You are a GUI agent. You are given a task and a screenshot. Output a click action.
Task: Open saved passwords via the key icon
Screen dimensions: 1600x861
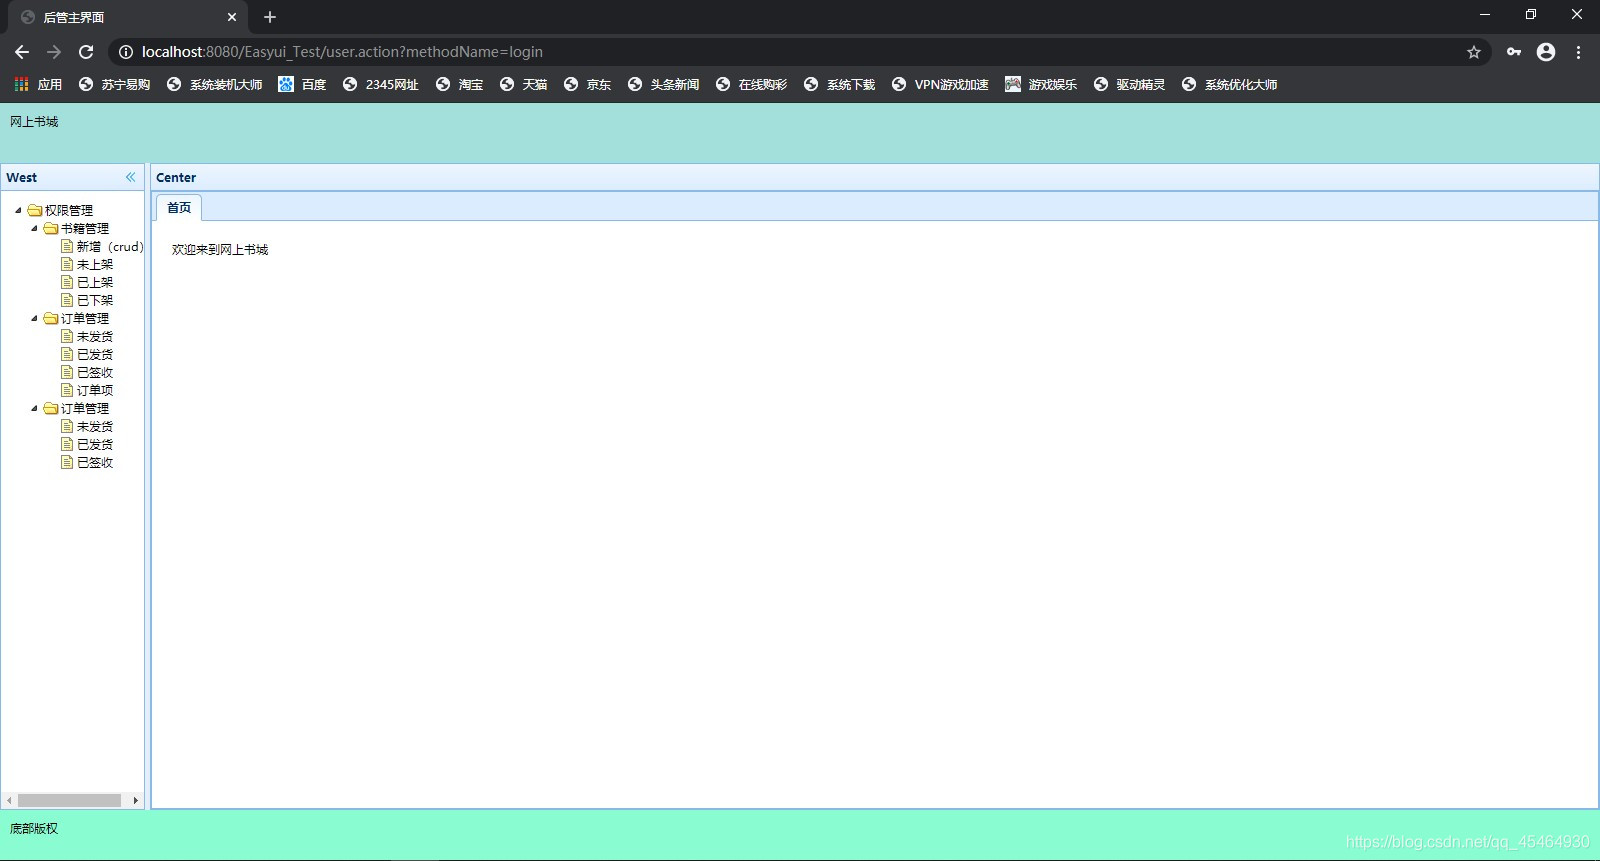point(1514,52)
